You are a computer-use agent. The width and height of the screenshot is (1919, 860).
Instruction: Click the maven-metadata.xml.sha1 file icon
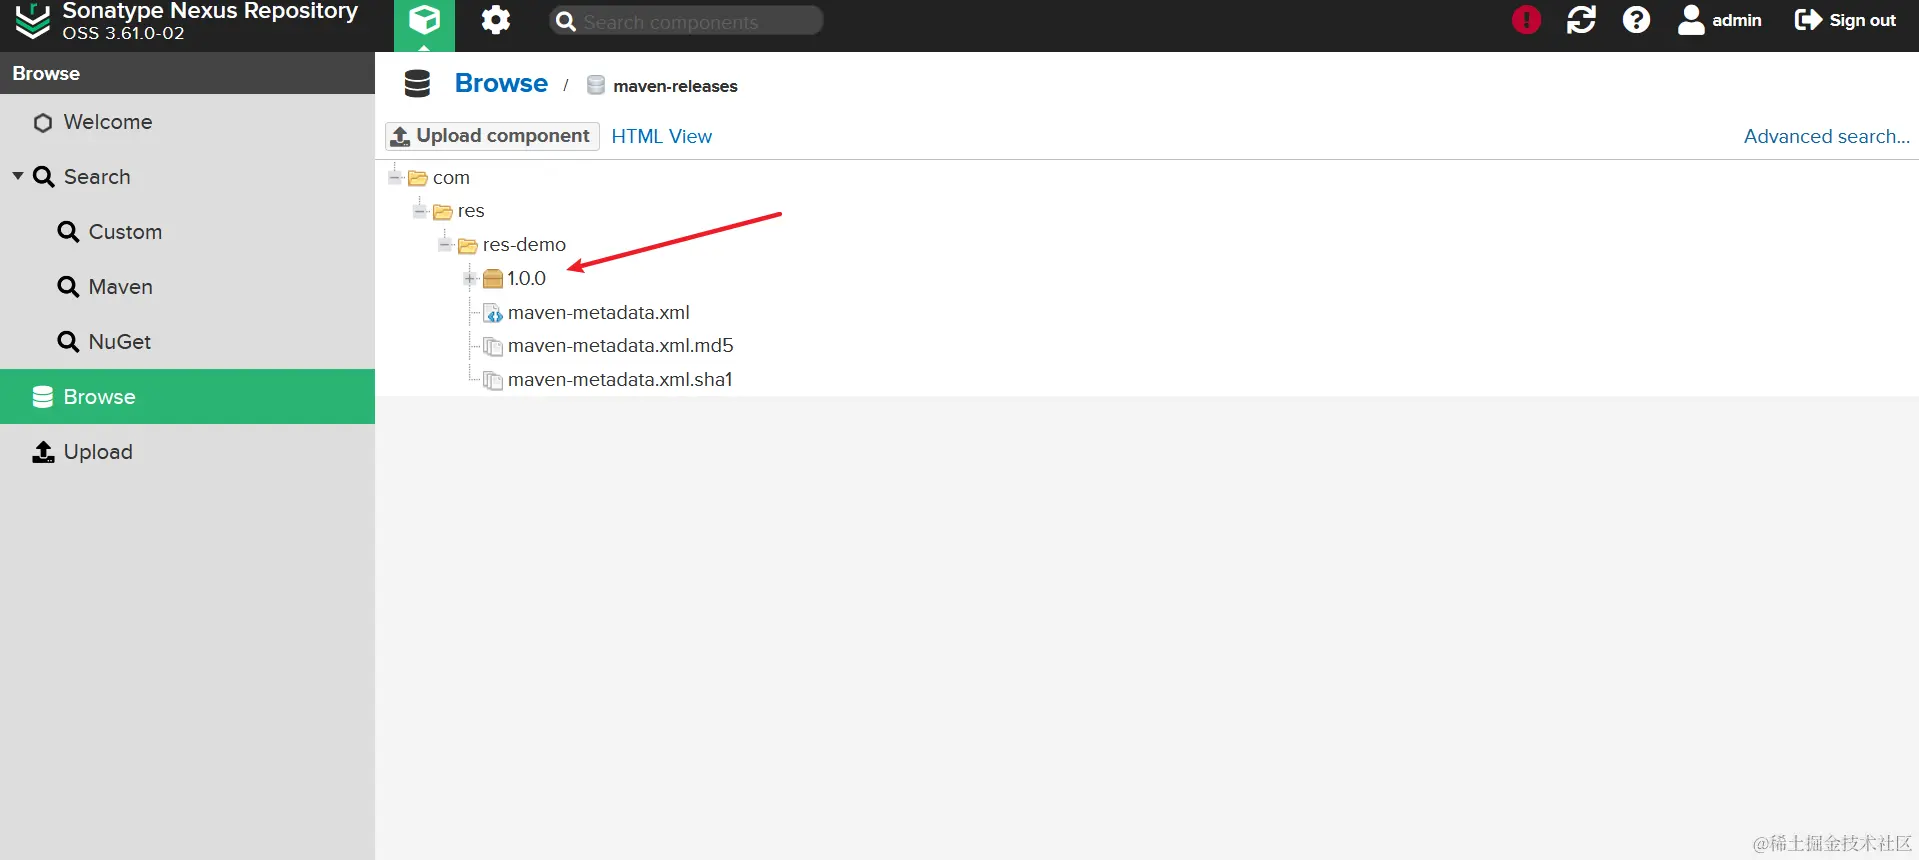[493, 380]
